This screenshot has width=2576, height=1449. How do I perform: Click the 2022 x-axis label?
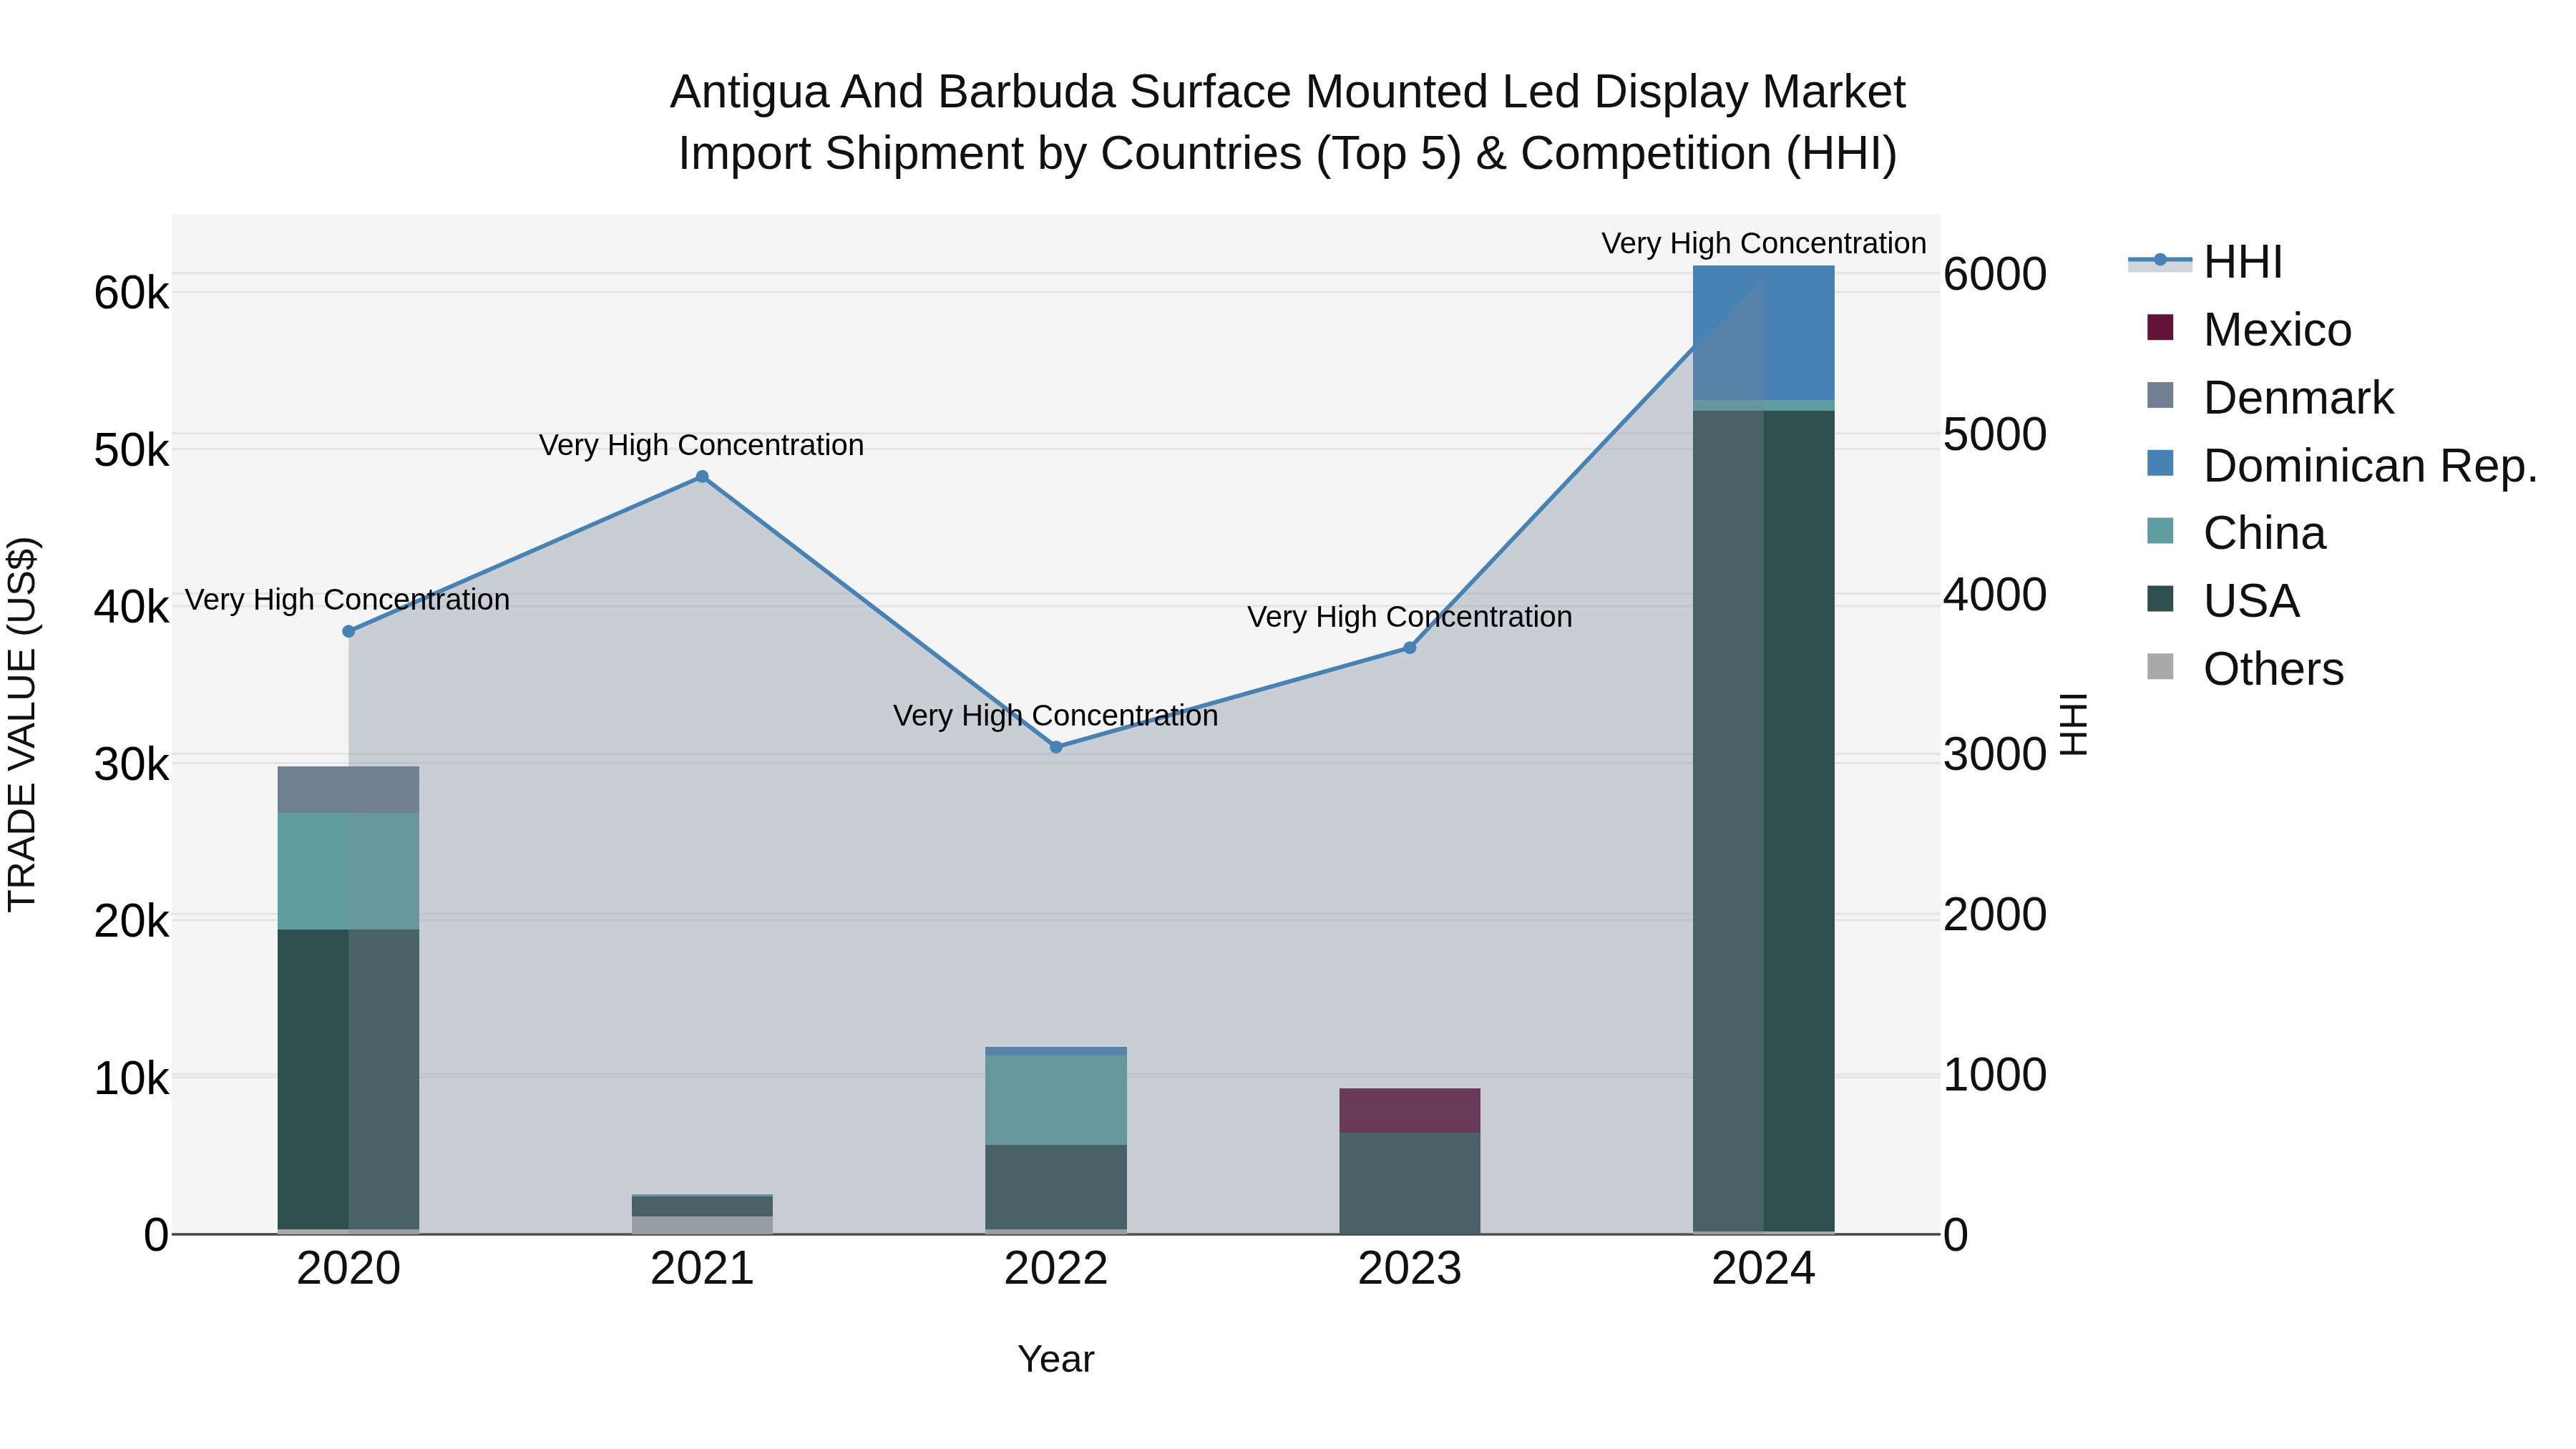1056,1269
